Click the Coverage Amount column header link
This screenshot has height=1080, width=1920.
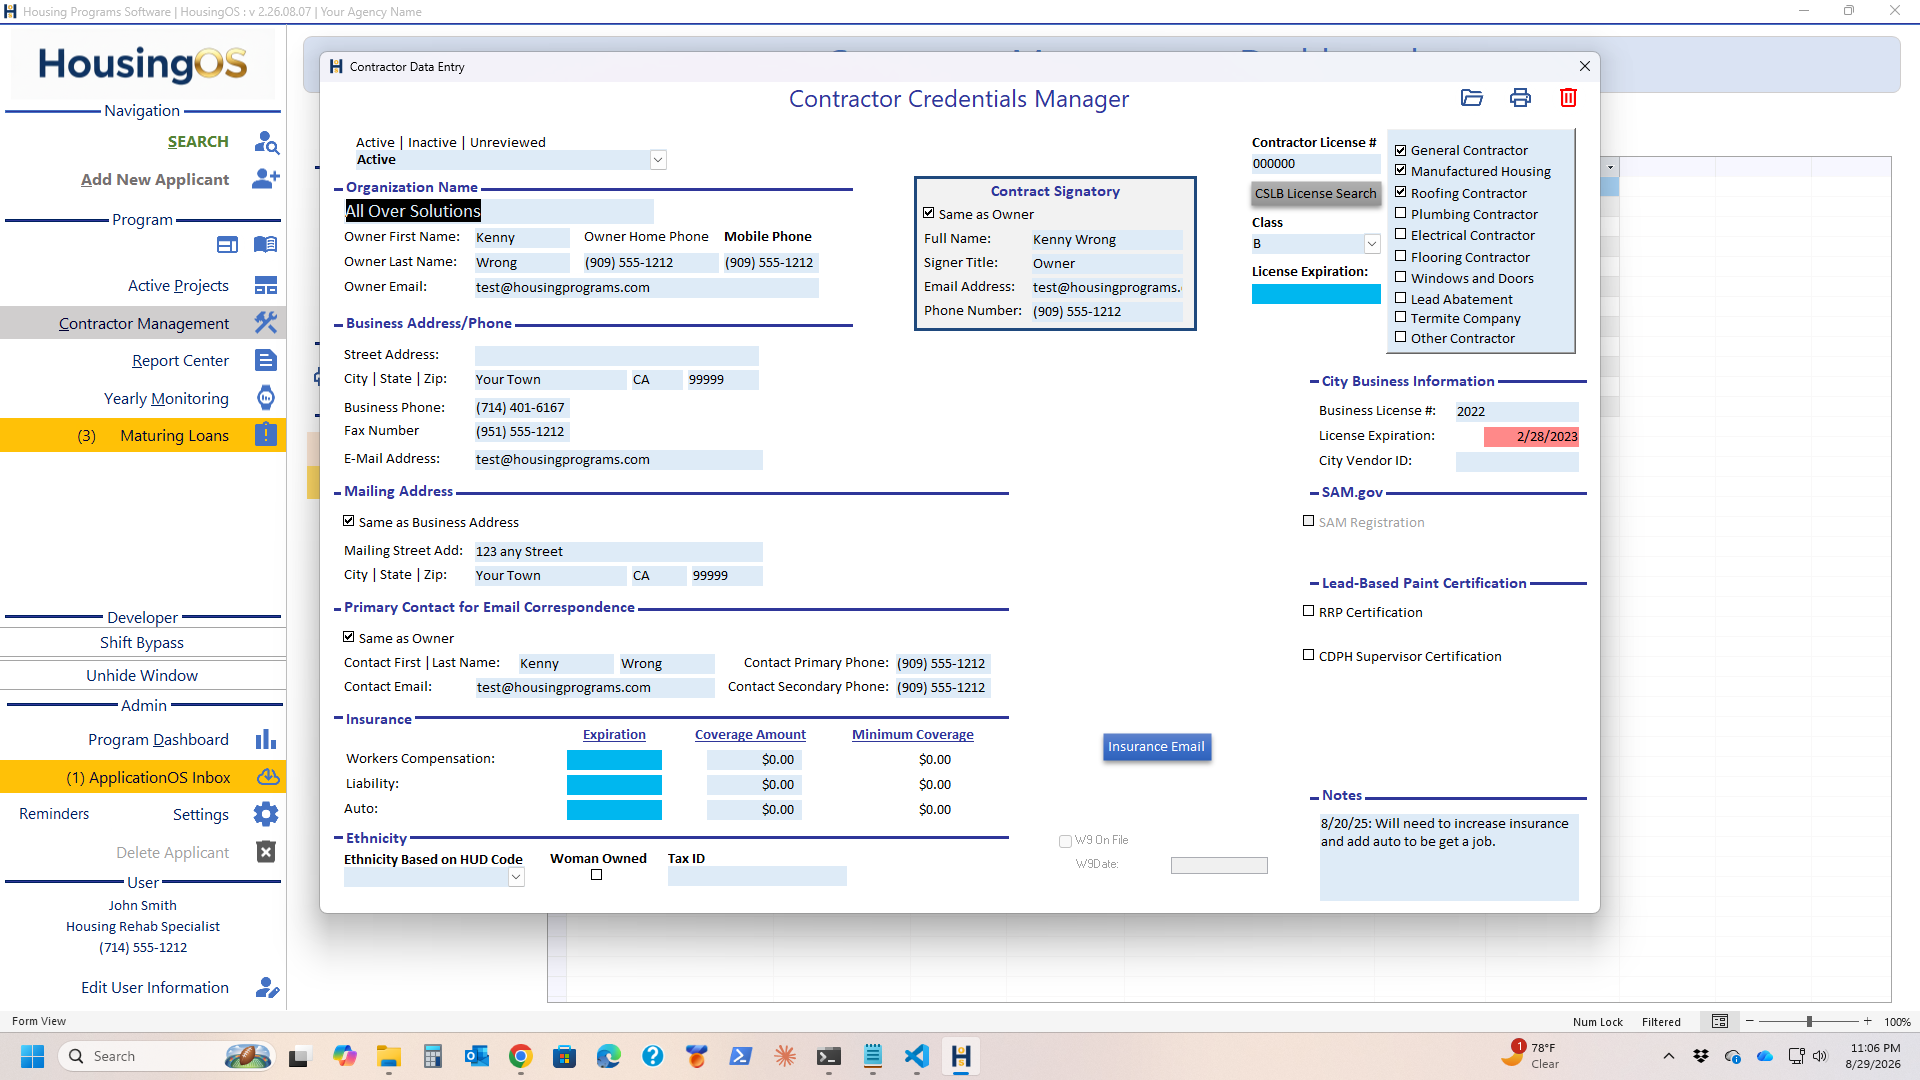tap(750, 734)
